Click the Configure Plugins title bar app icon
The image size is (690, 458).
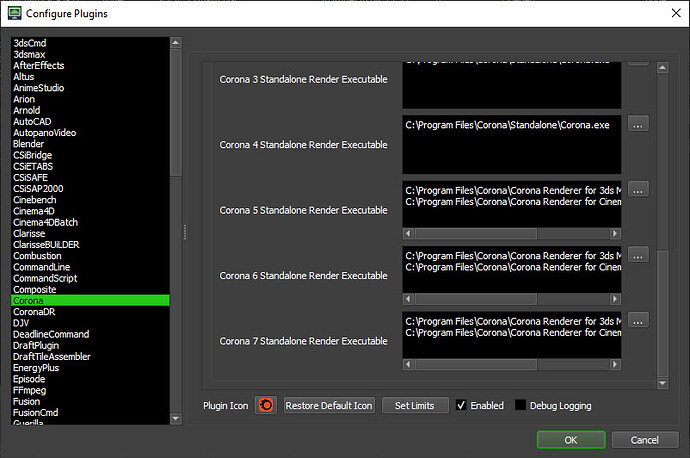point(15,13)
